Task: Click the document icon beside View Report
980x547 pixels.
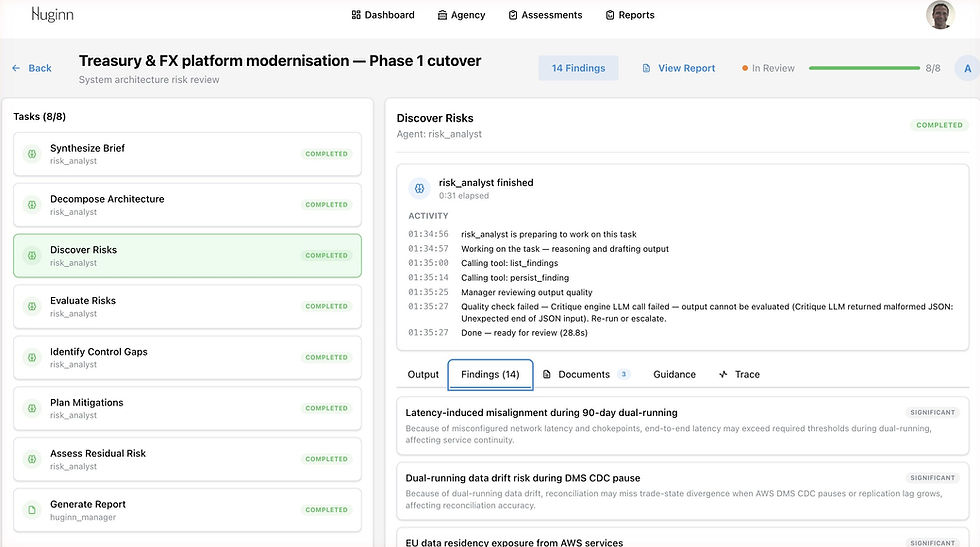Action: tap(646, 68)
